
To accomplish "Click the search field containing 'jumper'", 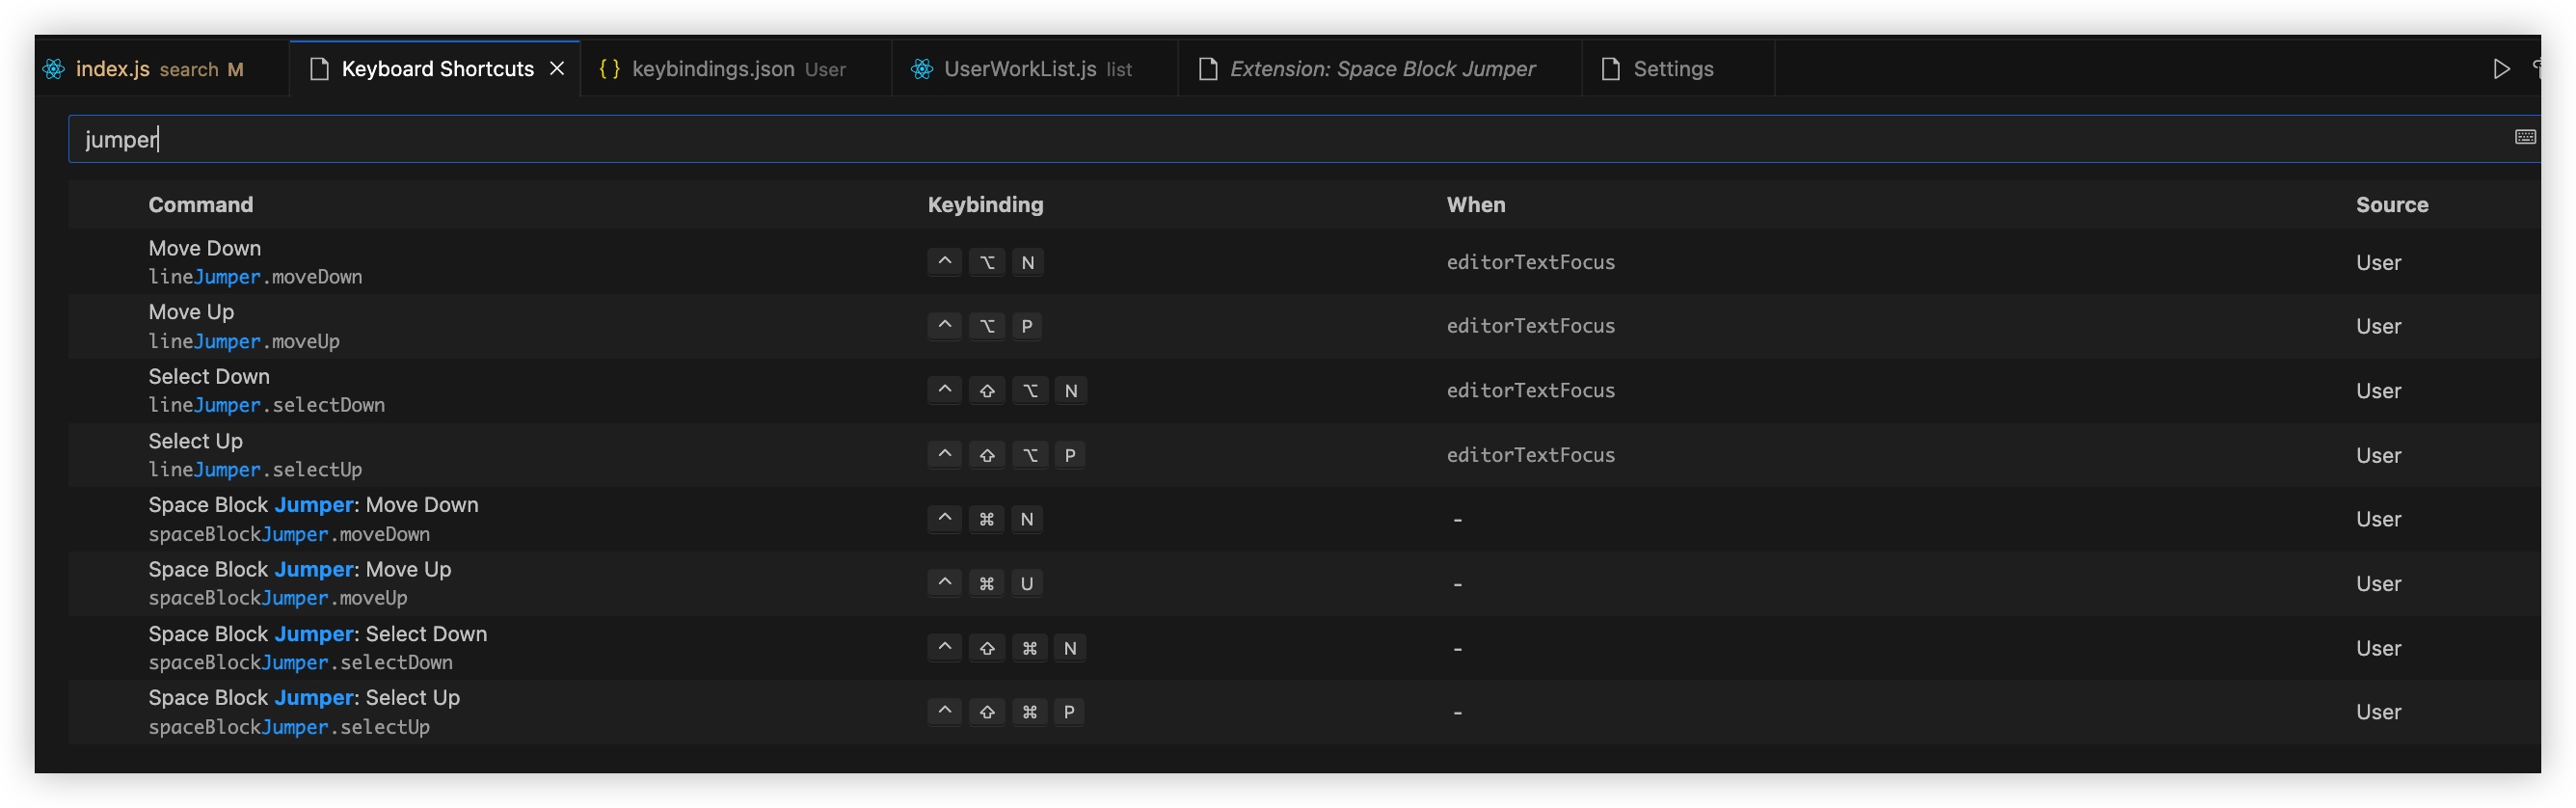I will click(x=1200, y=139).
